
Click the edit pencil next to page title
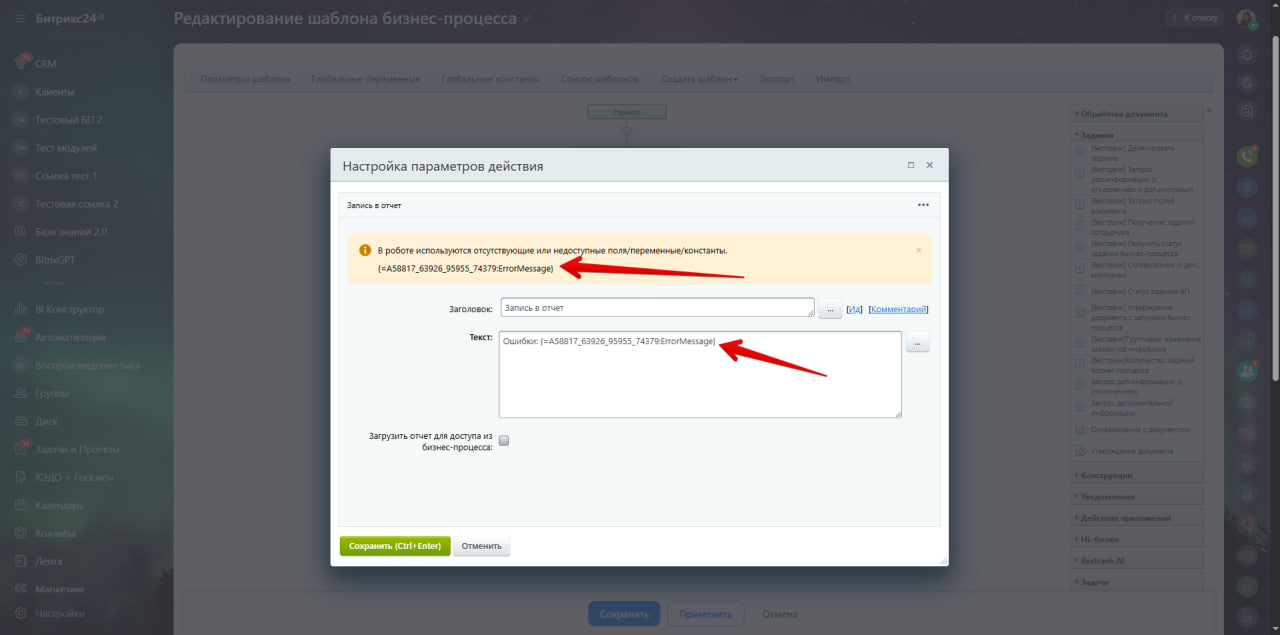tap(527, 19)
